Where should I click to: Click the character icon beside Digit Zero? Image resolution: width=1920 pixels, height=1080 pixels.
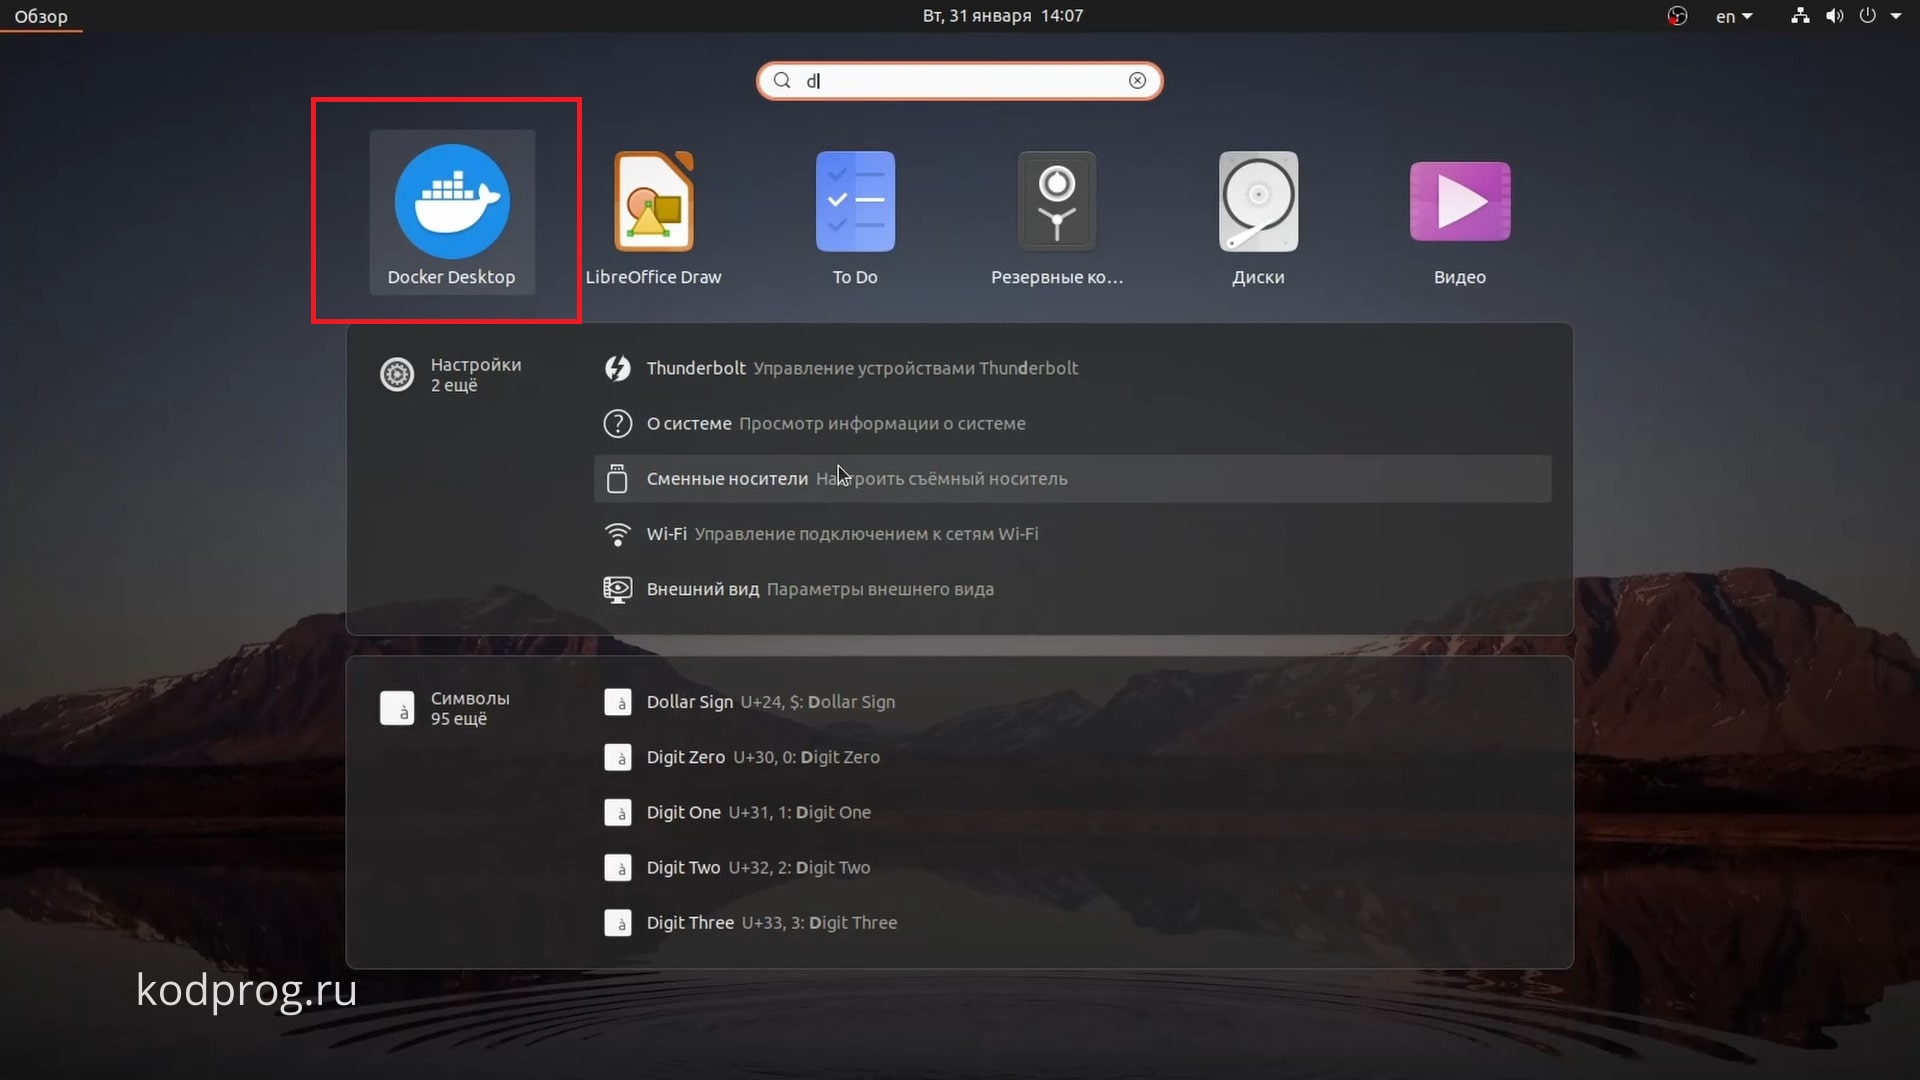618,757
